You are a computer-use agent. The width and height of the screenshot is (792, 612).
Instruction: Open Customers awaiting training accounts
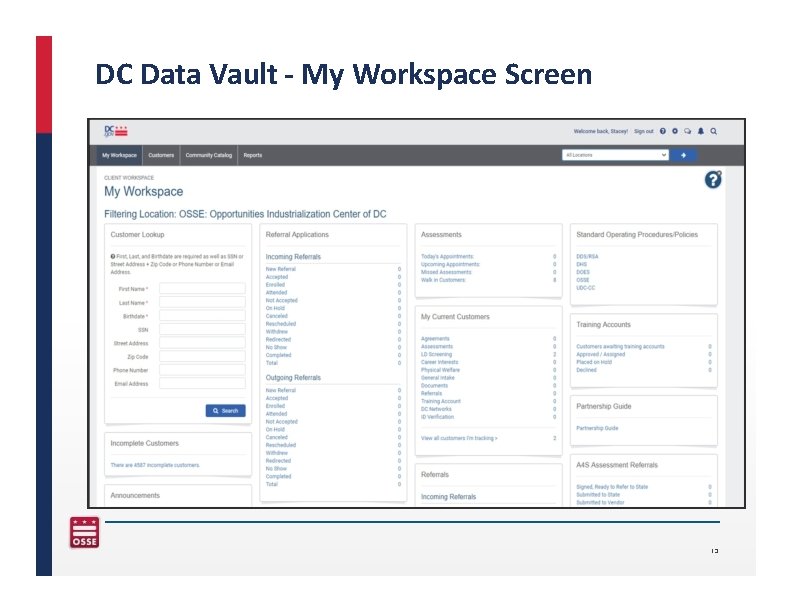620,346
